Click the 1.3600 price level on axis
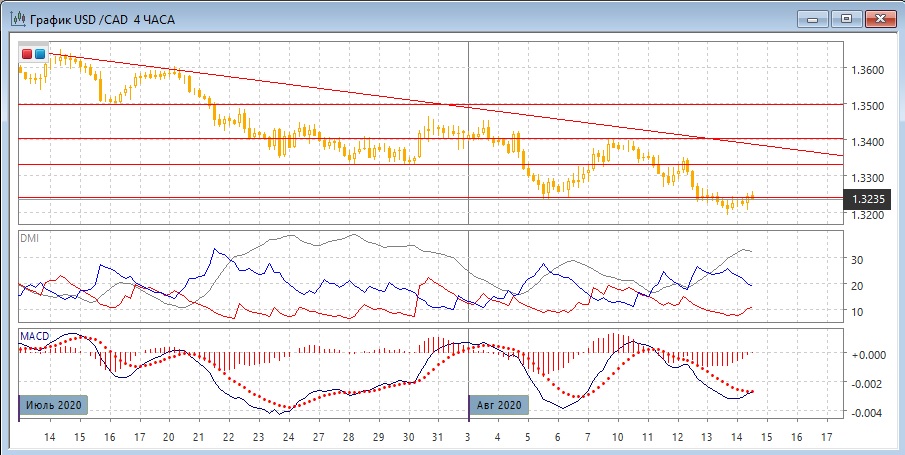The height and width of the screenshot is (455, 905). 866,70
